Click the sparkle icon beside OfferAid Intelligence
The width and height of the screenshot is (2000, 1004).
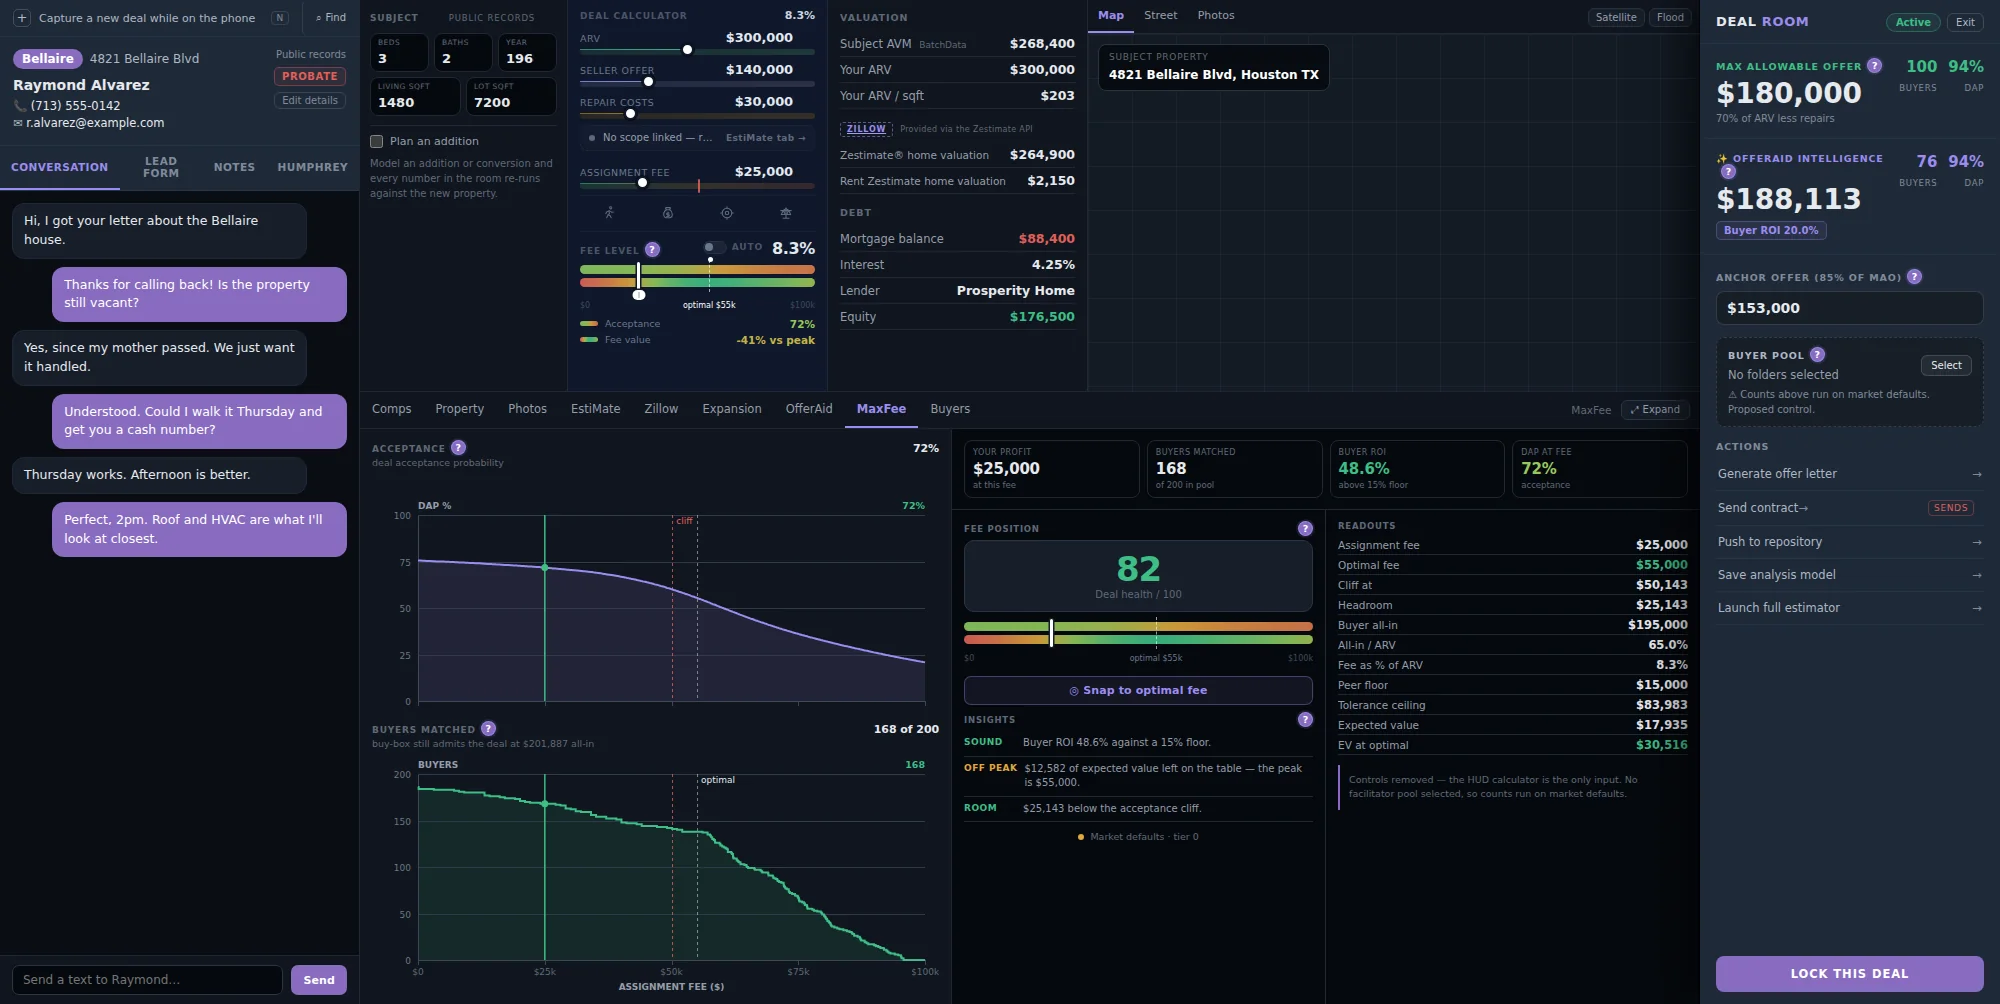pyautogui.click(x=1722, y=159)
